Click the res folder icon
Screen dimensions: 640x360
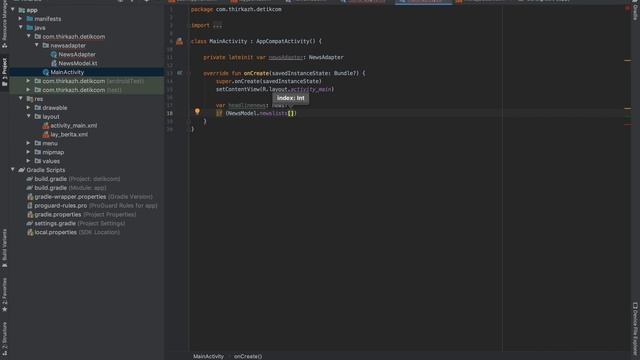tap(30, 99)
